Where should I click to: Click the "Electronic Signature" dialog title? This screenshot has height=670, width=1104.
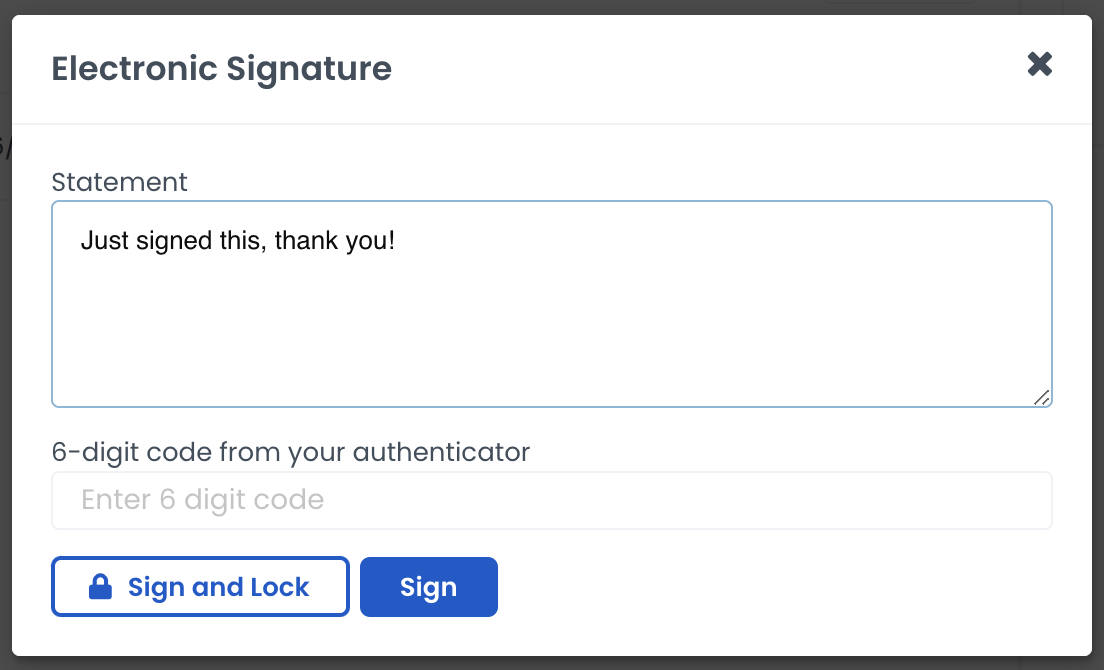221,69
